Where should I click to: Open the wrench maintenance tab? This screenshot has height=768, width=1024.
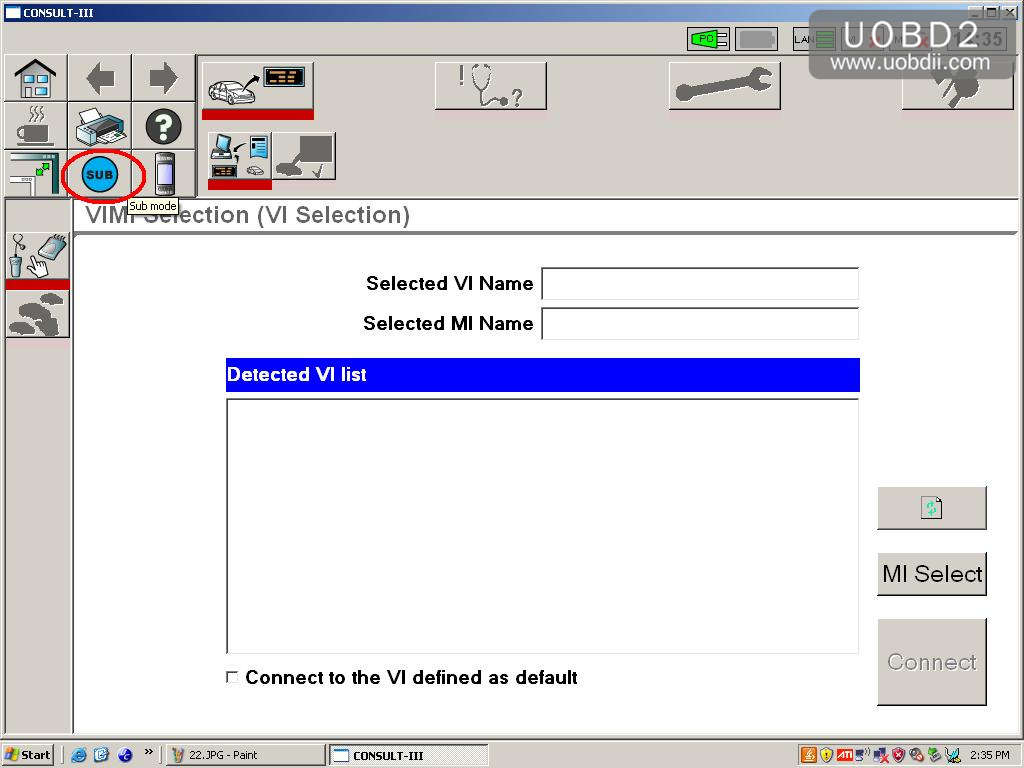[724, 86]
